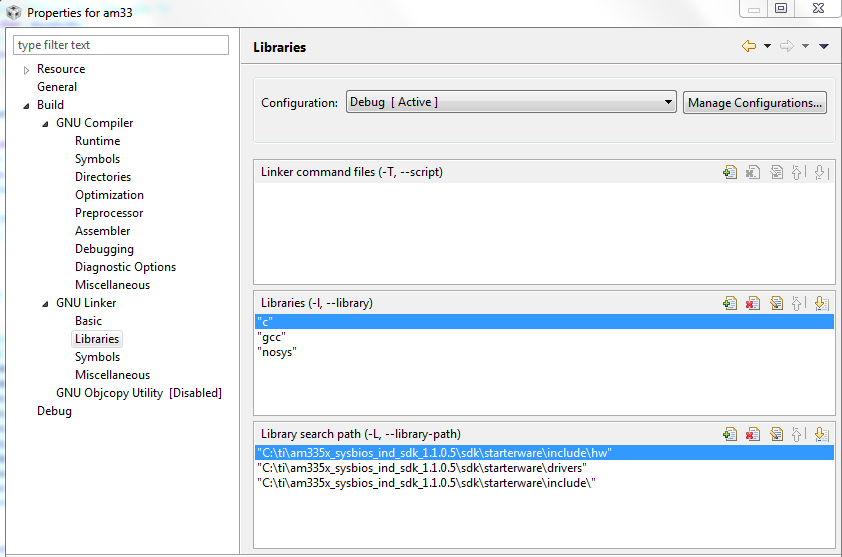Select the starterware\include\hw search path

click(545, 453)
